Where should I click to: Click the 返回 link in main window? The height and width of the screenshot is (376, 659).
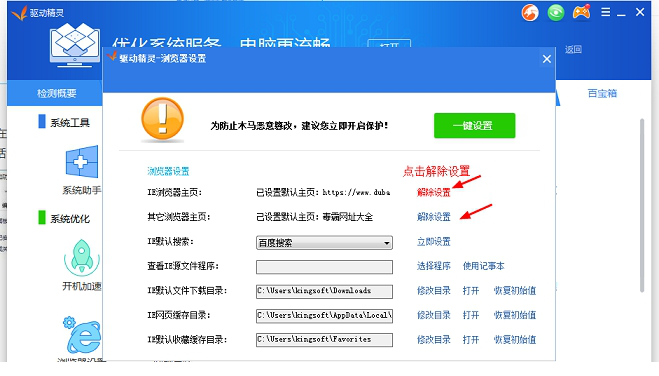(x=573, y=50)
